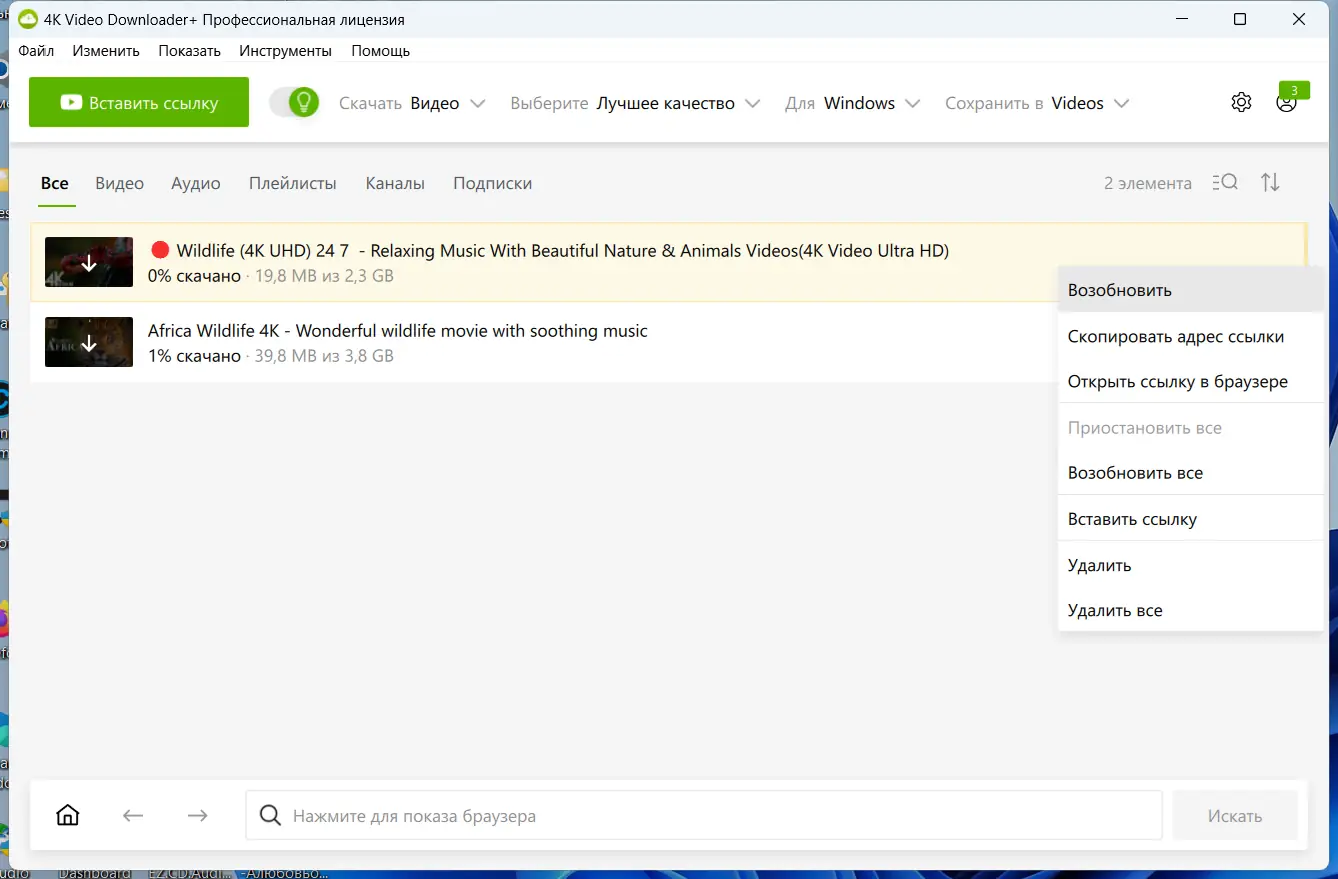Image resolution: width=1338 pixels, height=879 pixels.
Task: Click the browser forward arrow
Action: point(198,815)
